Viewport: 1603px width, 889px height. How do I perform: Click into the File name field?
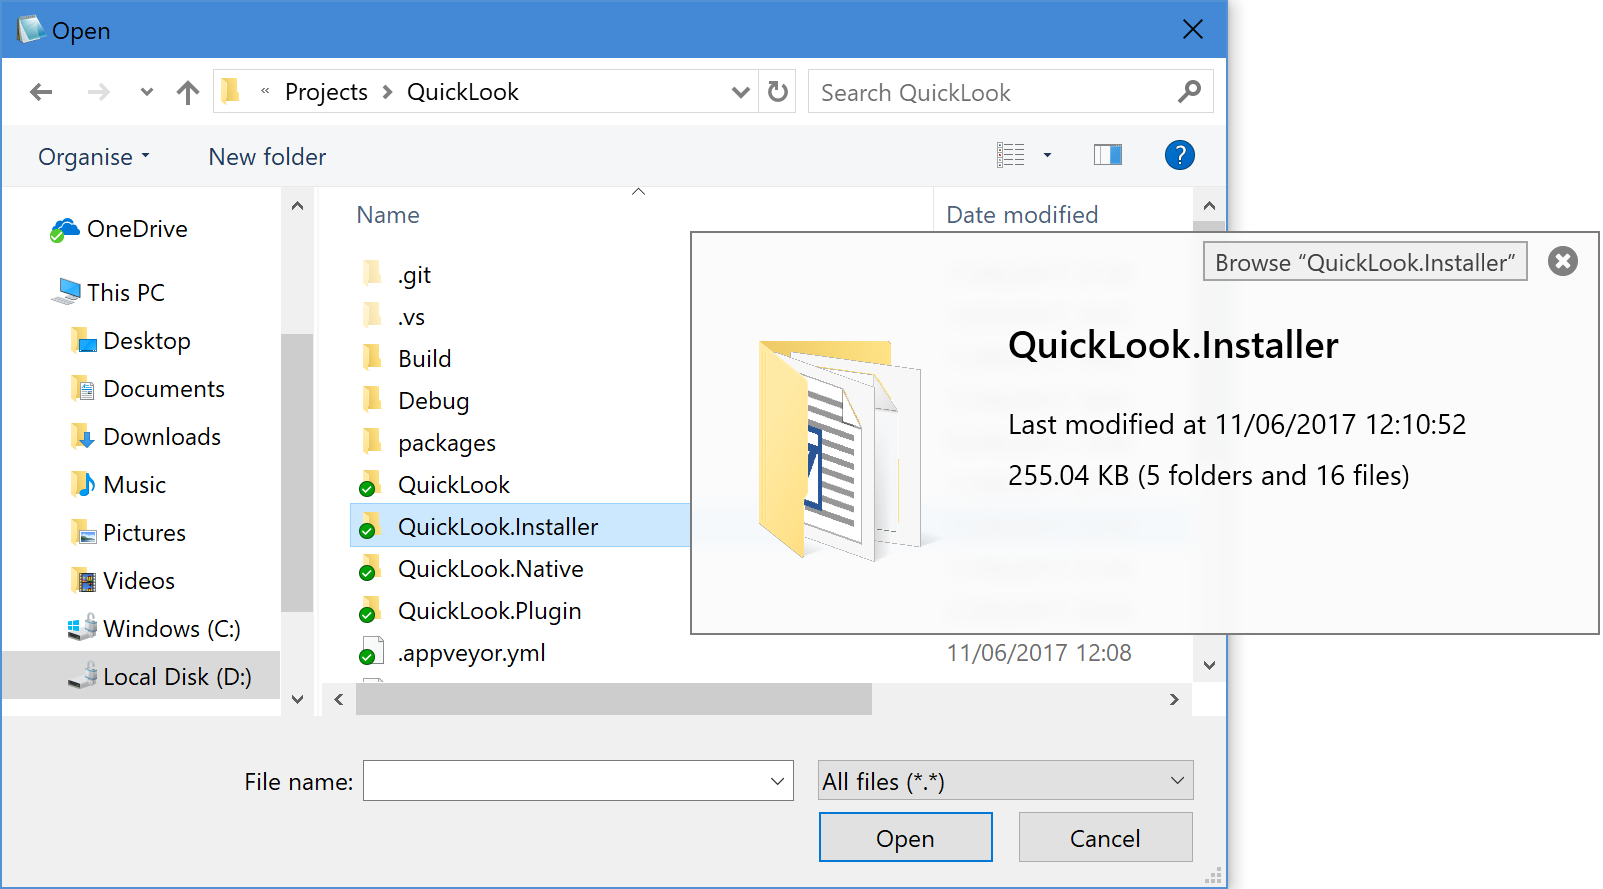coord(565,781)
